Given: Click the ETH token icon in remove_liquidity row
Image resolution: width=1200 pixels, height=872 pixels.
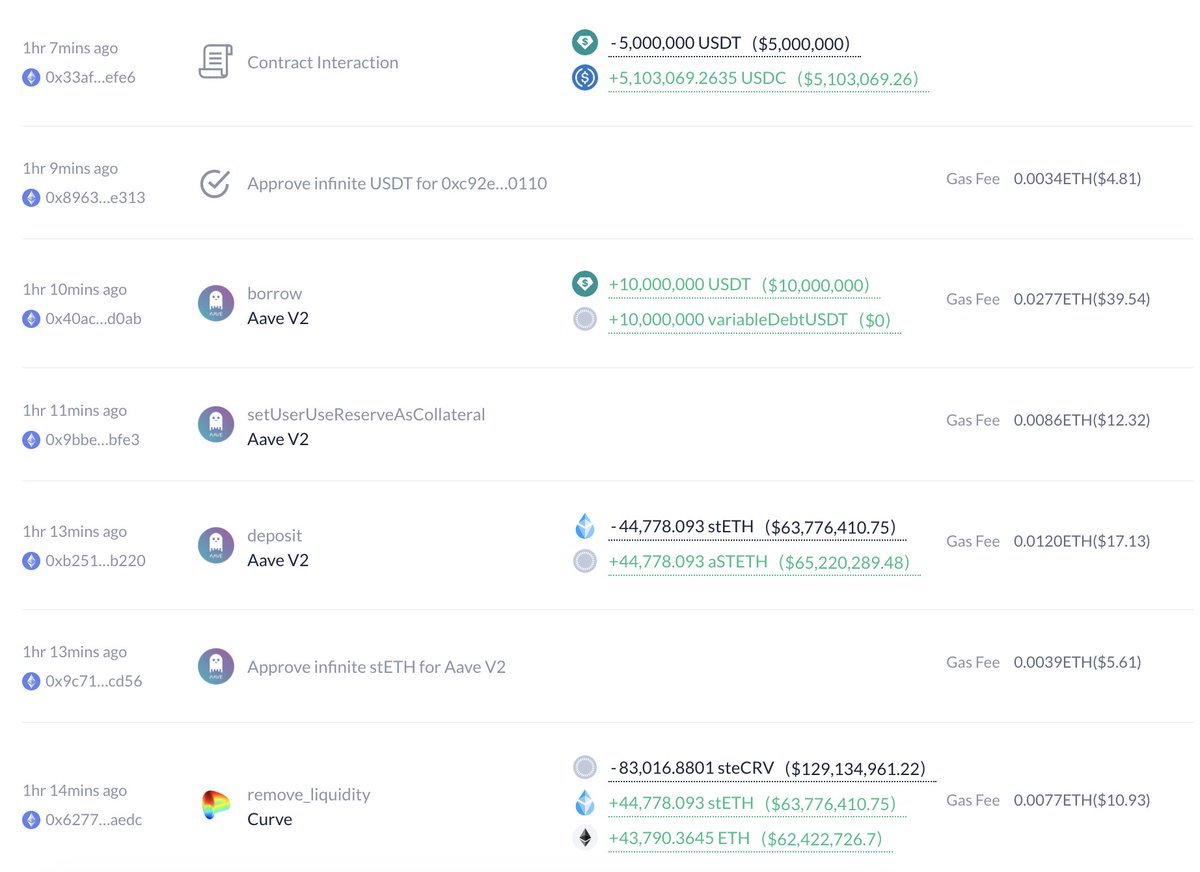Looking at the screenshot, I should tap(585, 838).
